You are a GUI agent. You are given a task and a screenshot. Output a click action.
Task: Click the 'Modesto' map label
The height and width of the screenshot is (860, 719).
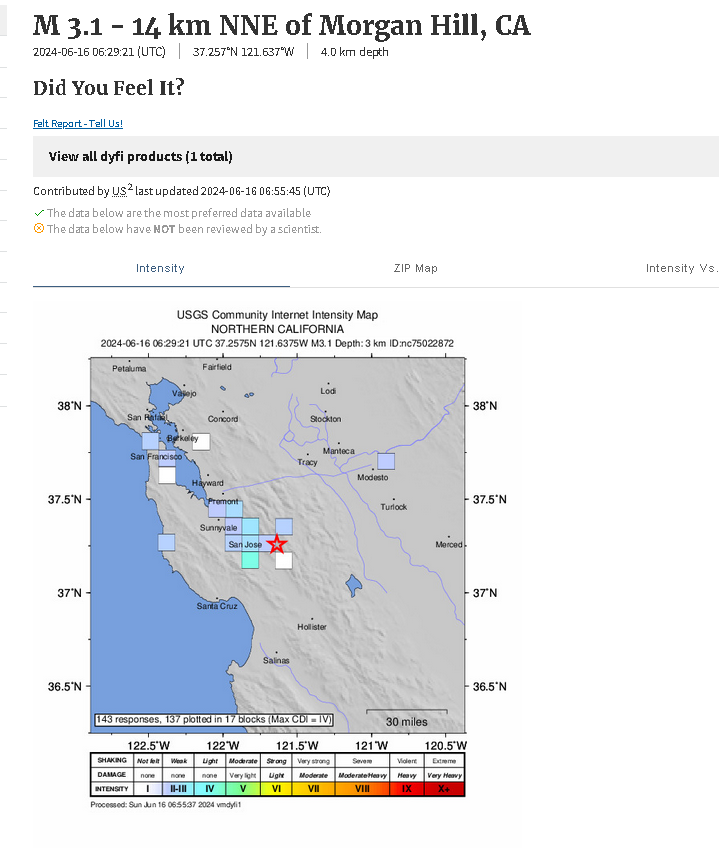(x=373, y=478)
